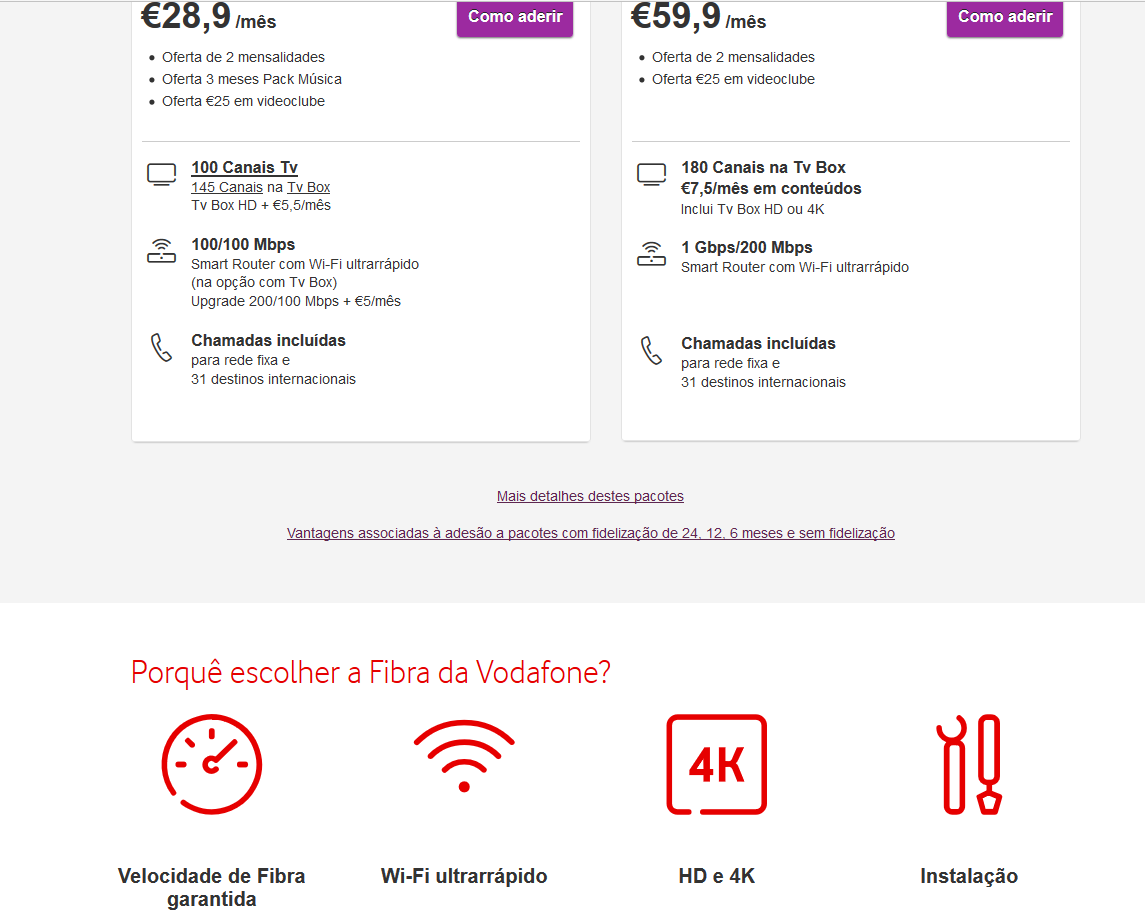Click the TV icon in the €28,9 package

(x=161, y=175)
